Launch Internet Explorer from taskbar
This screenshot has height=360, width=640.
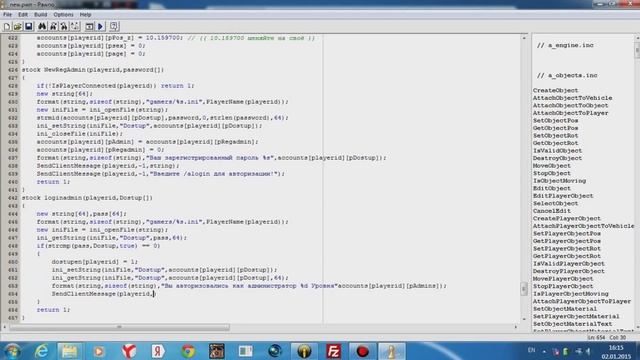pos(41,351)
